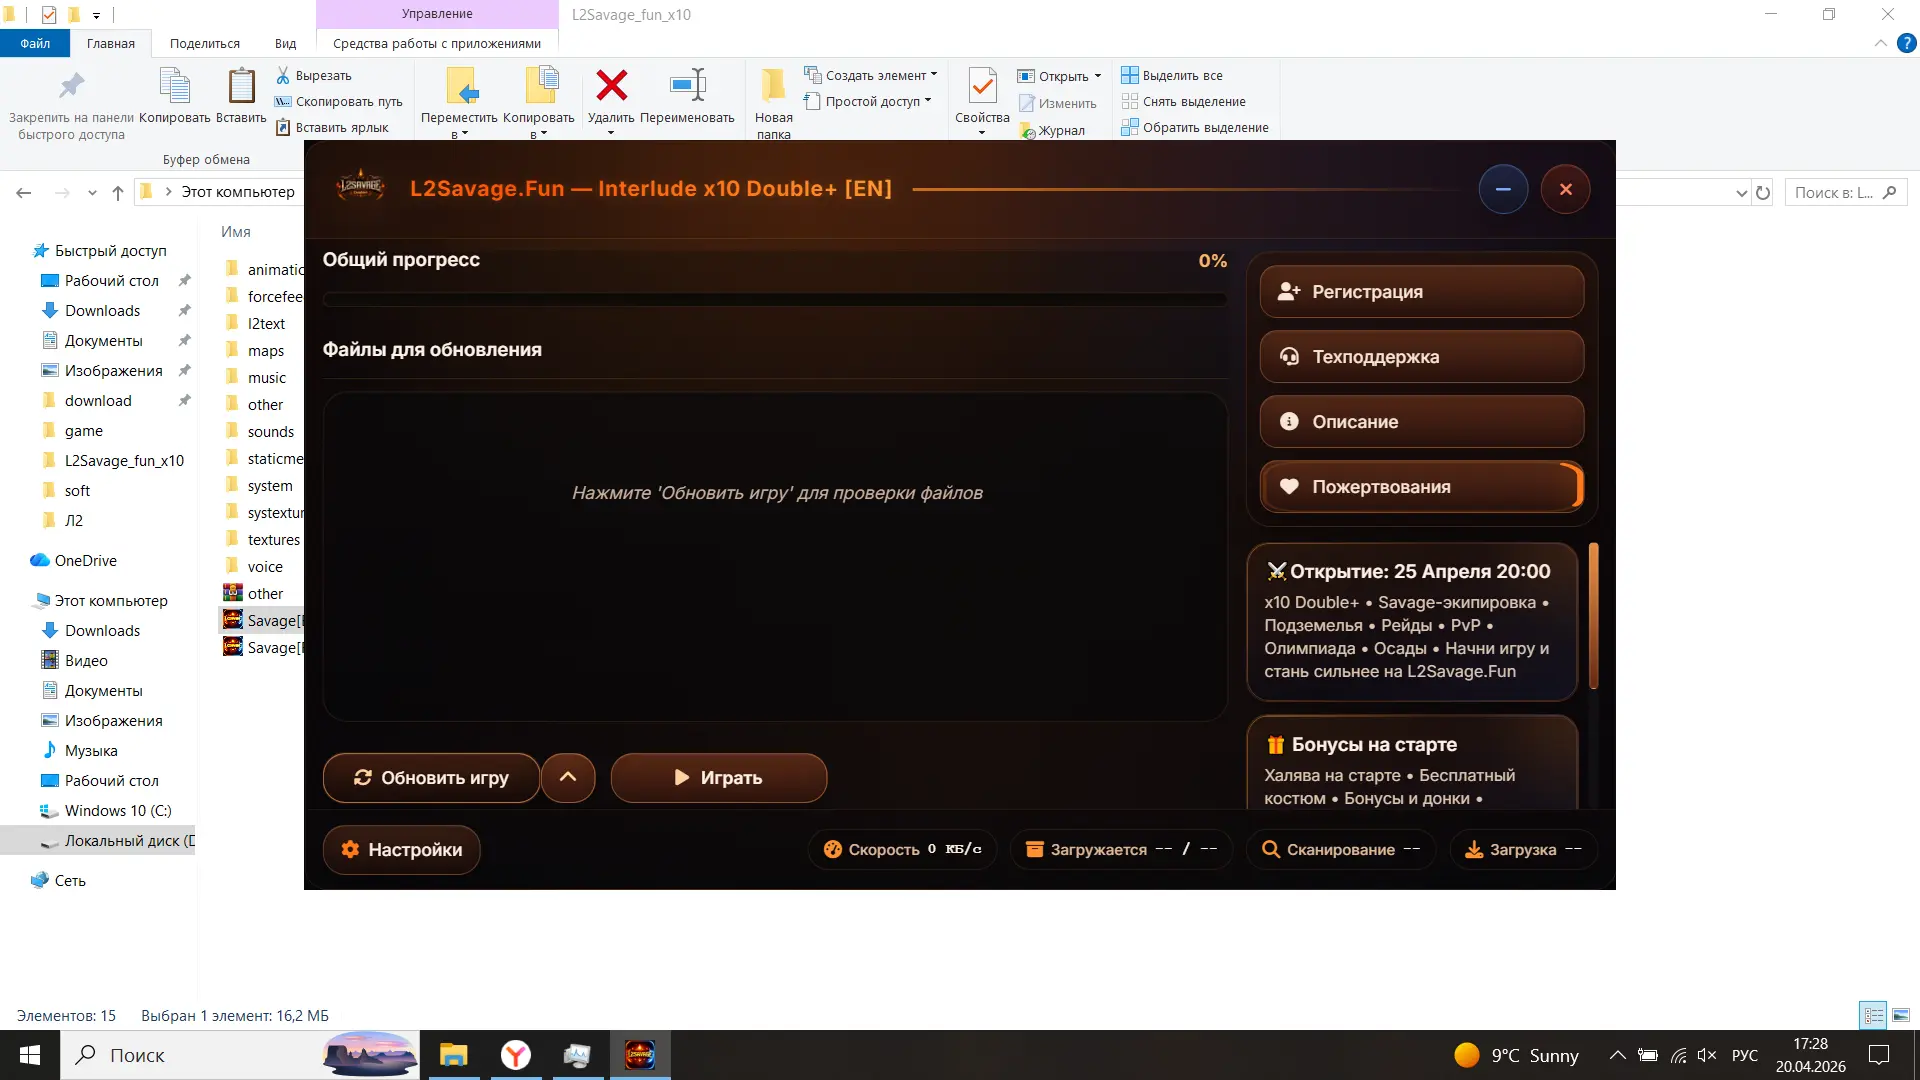Click Invert selection in ribbon
Viewport: 1920px width, 1080px height.
click(1195, 127)
